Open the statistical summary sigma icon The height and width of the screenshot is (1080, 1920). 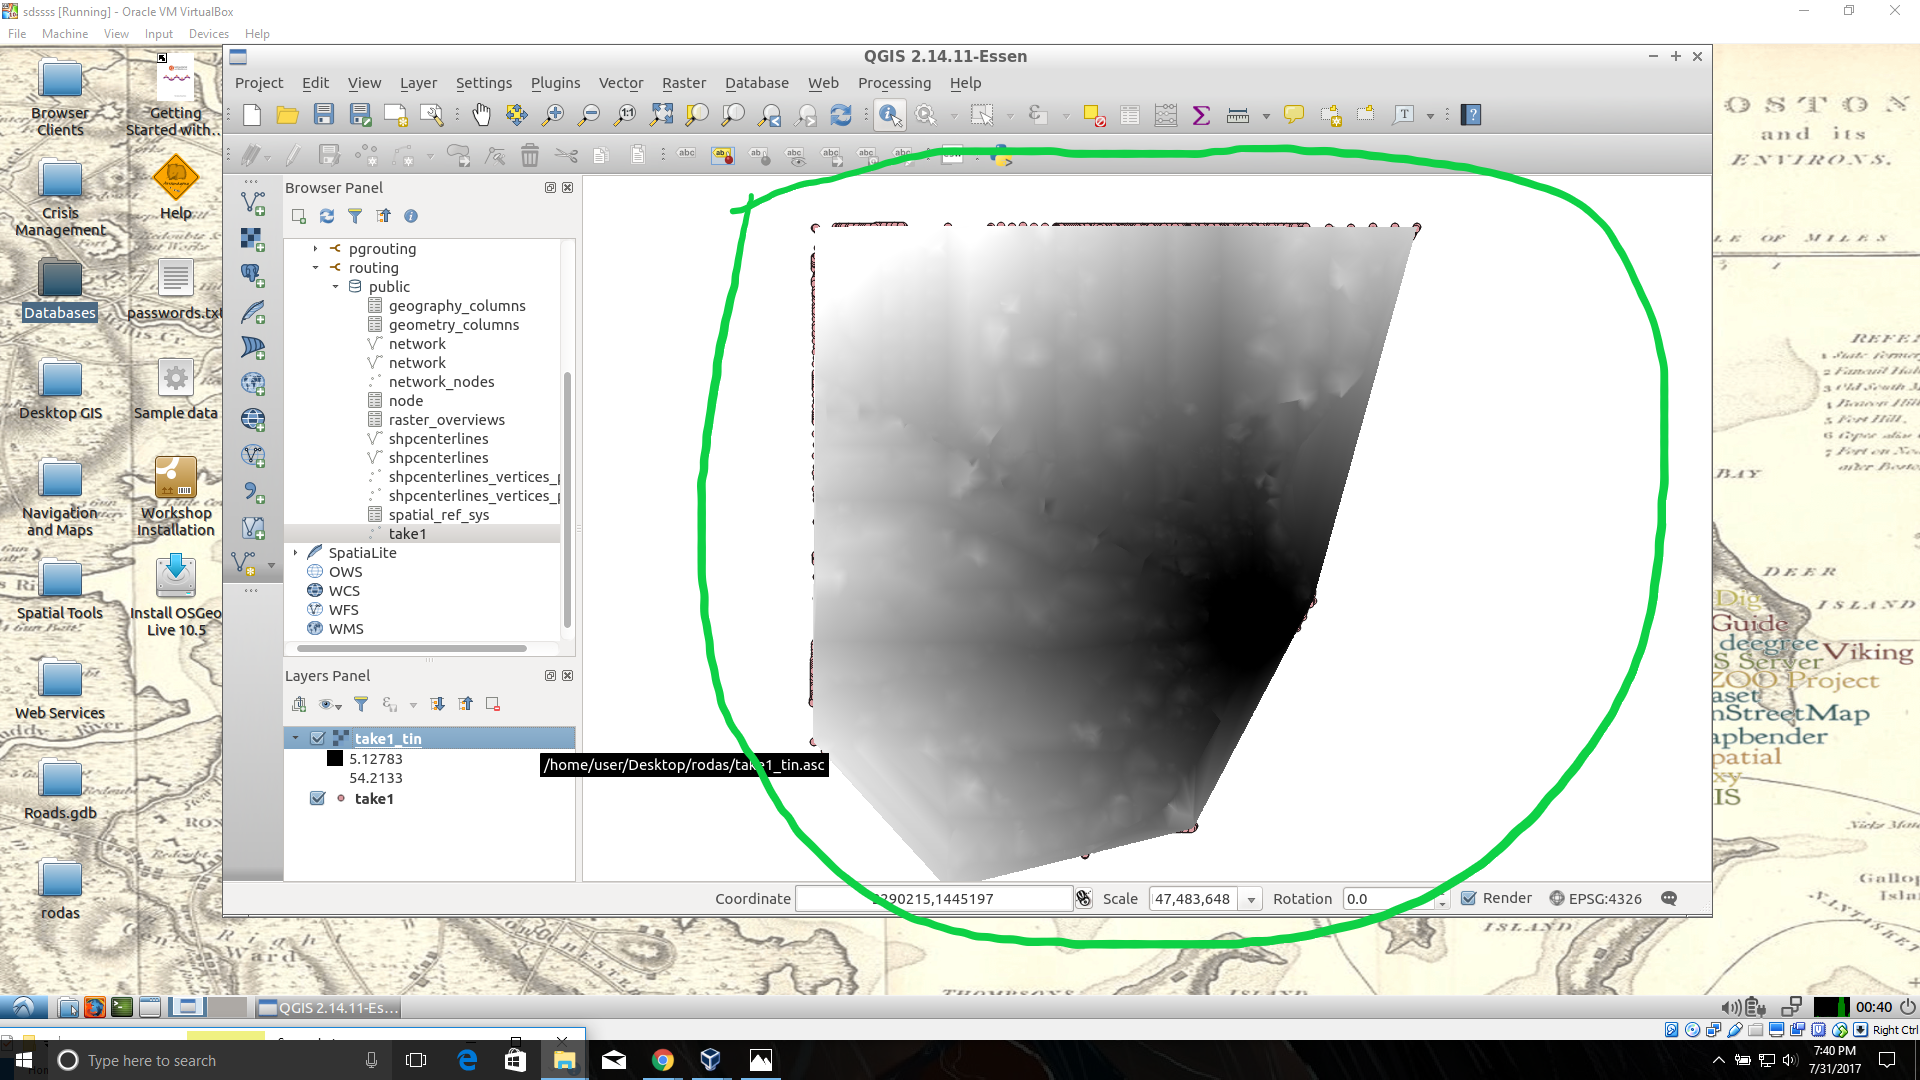tap(1201, 115)
